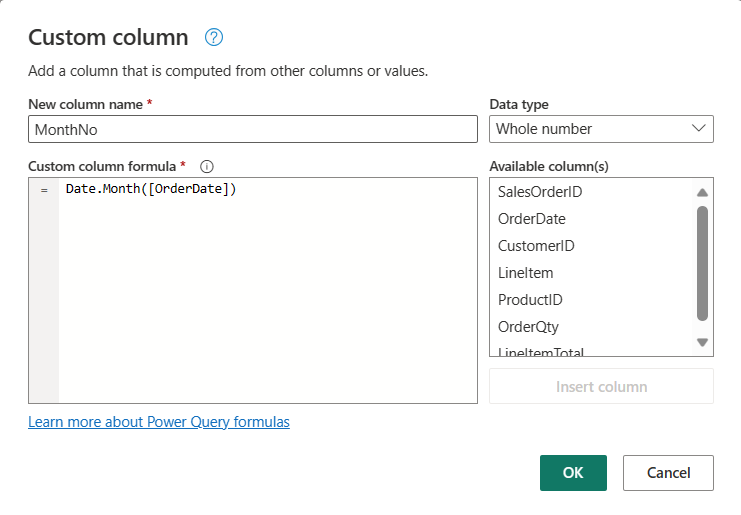Select OrderDate in Available columns
The height and width of the screenshot is (515, 741).
coord(532,219)
